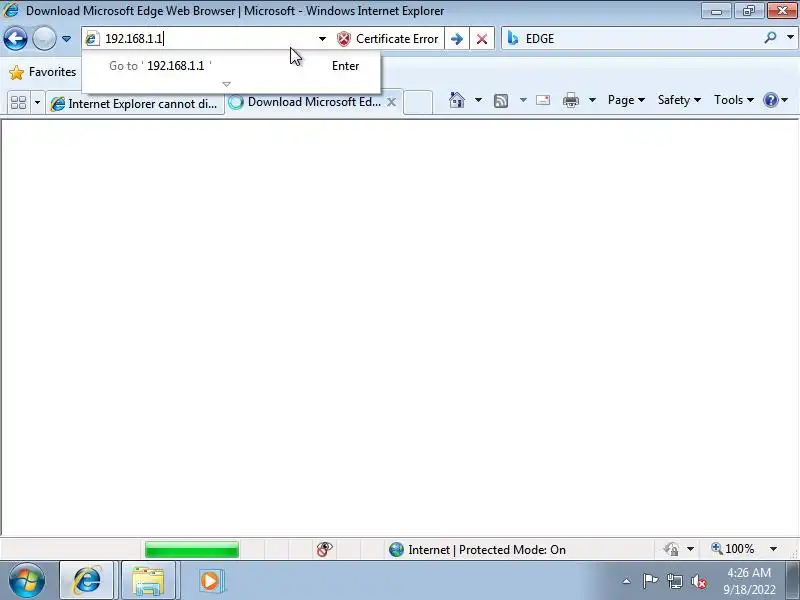Click the network tray icon
Image resolution: width=800 pixels, height=600 pixels.
675,581
